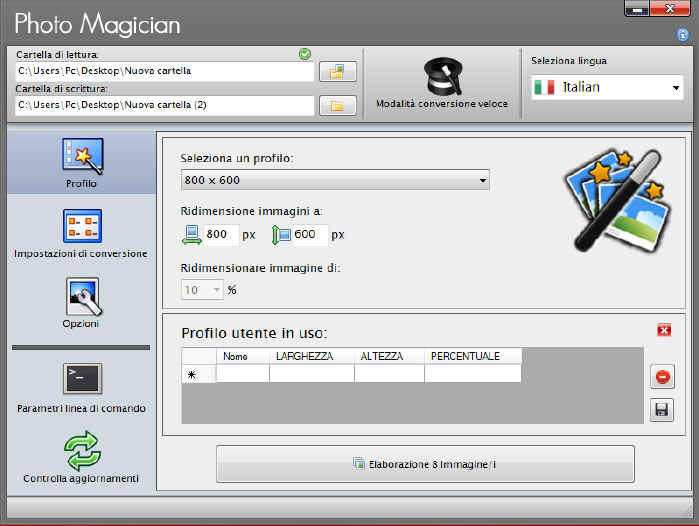Click the magic wand photos logo
Viewport: 699px width, 526px height.
pos(618,201)
